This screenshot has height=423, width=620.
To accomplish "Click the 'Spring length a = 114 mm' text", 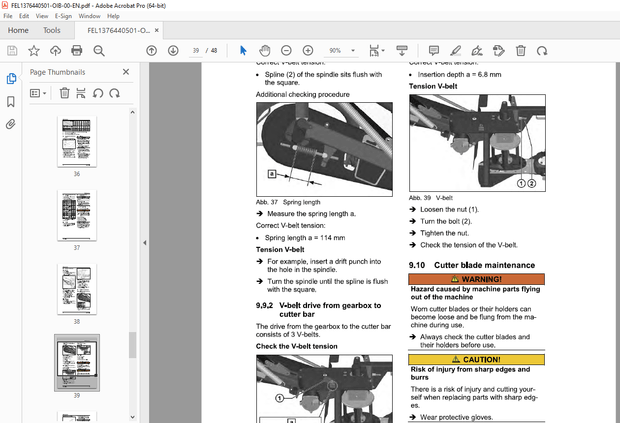I will click(305, 238).
